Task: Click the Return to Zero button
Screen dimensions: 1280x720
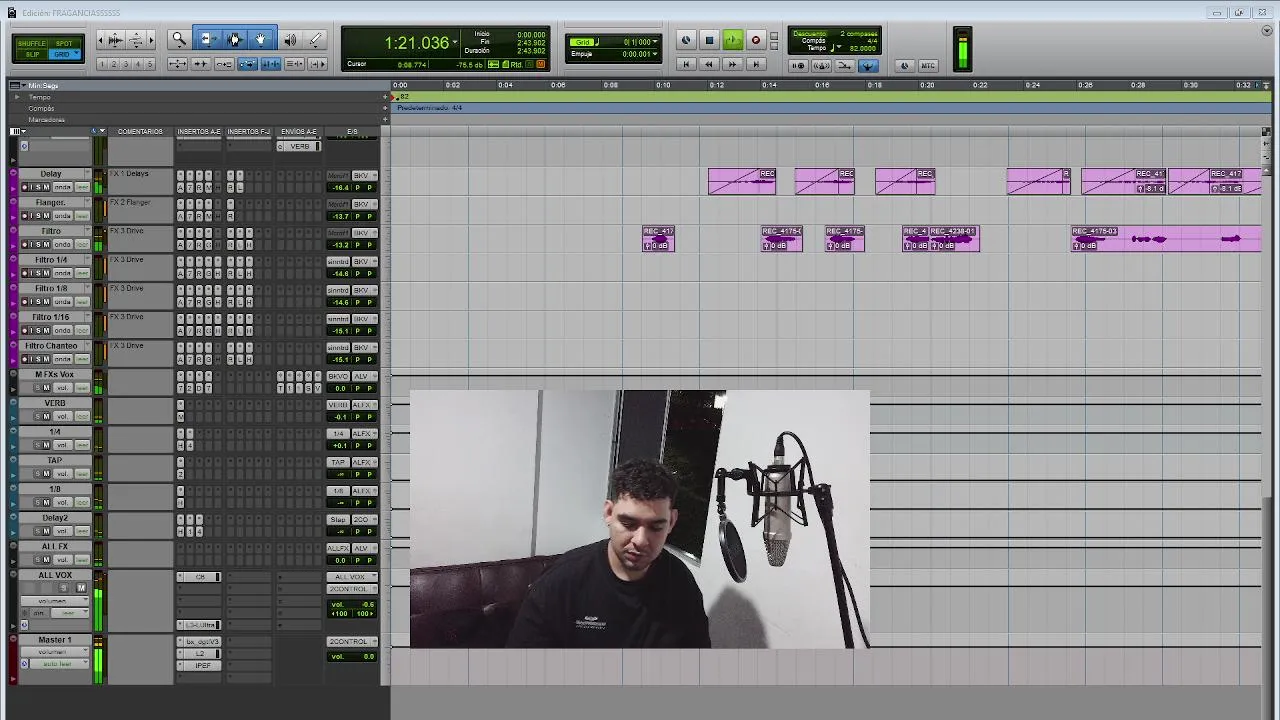Action: (686, 64)
